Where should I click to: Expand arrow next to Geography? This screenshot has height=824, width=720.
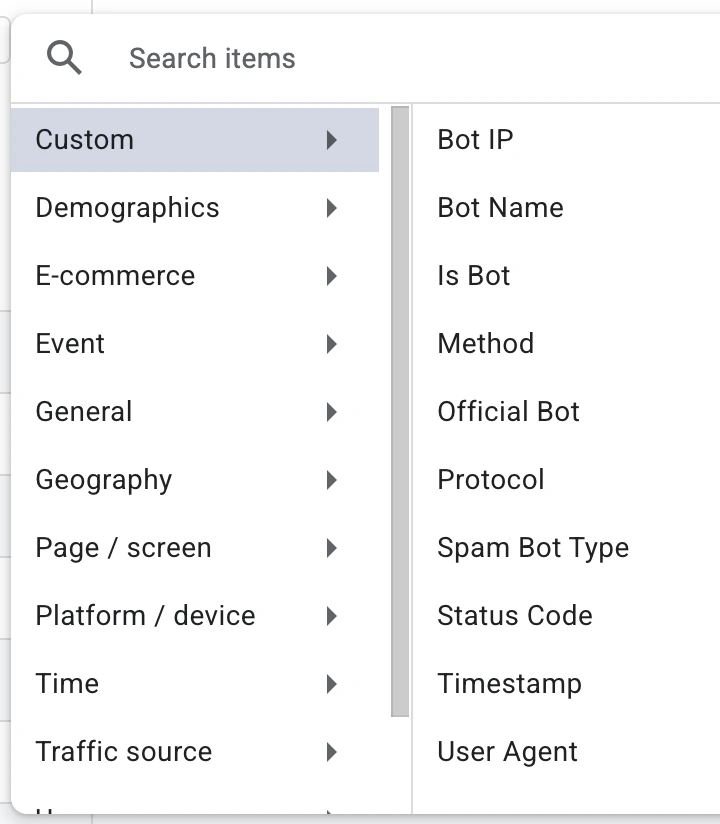point(332,480)
